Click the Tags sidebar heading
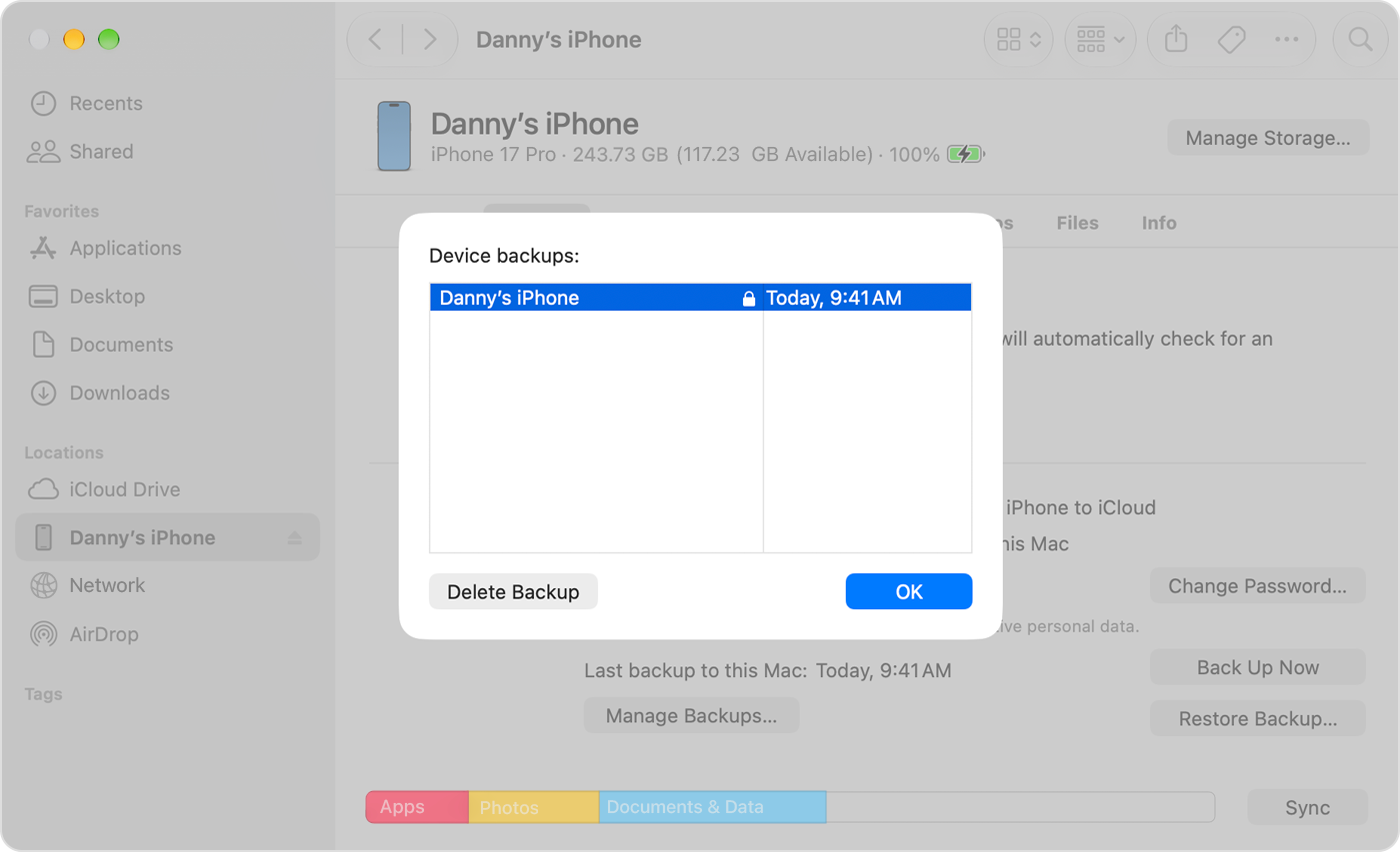This screenshot has height=852, width=1400. coord(43,694)
